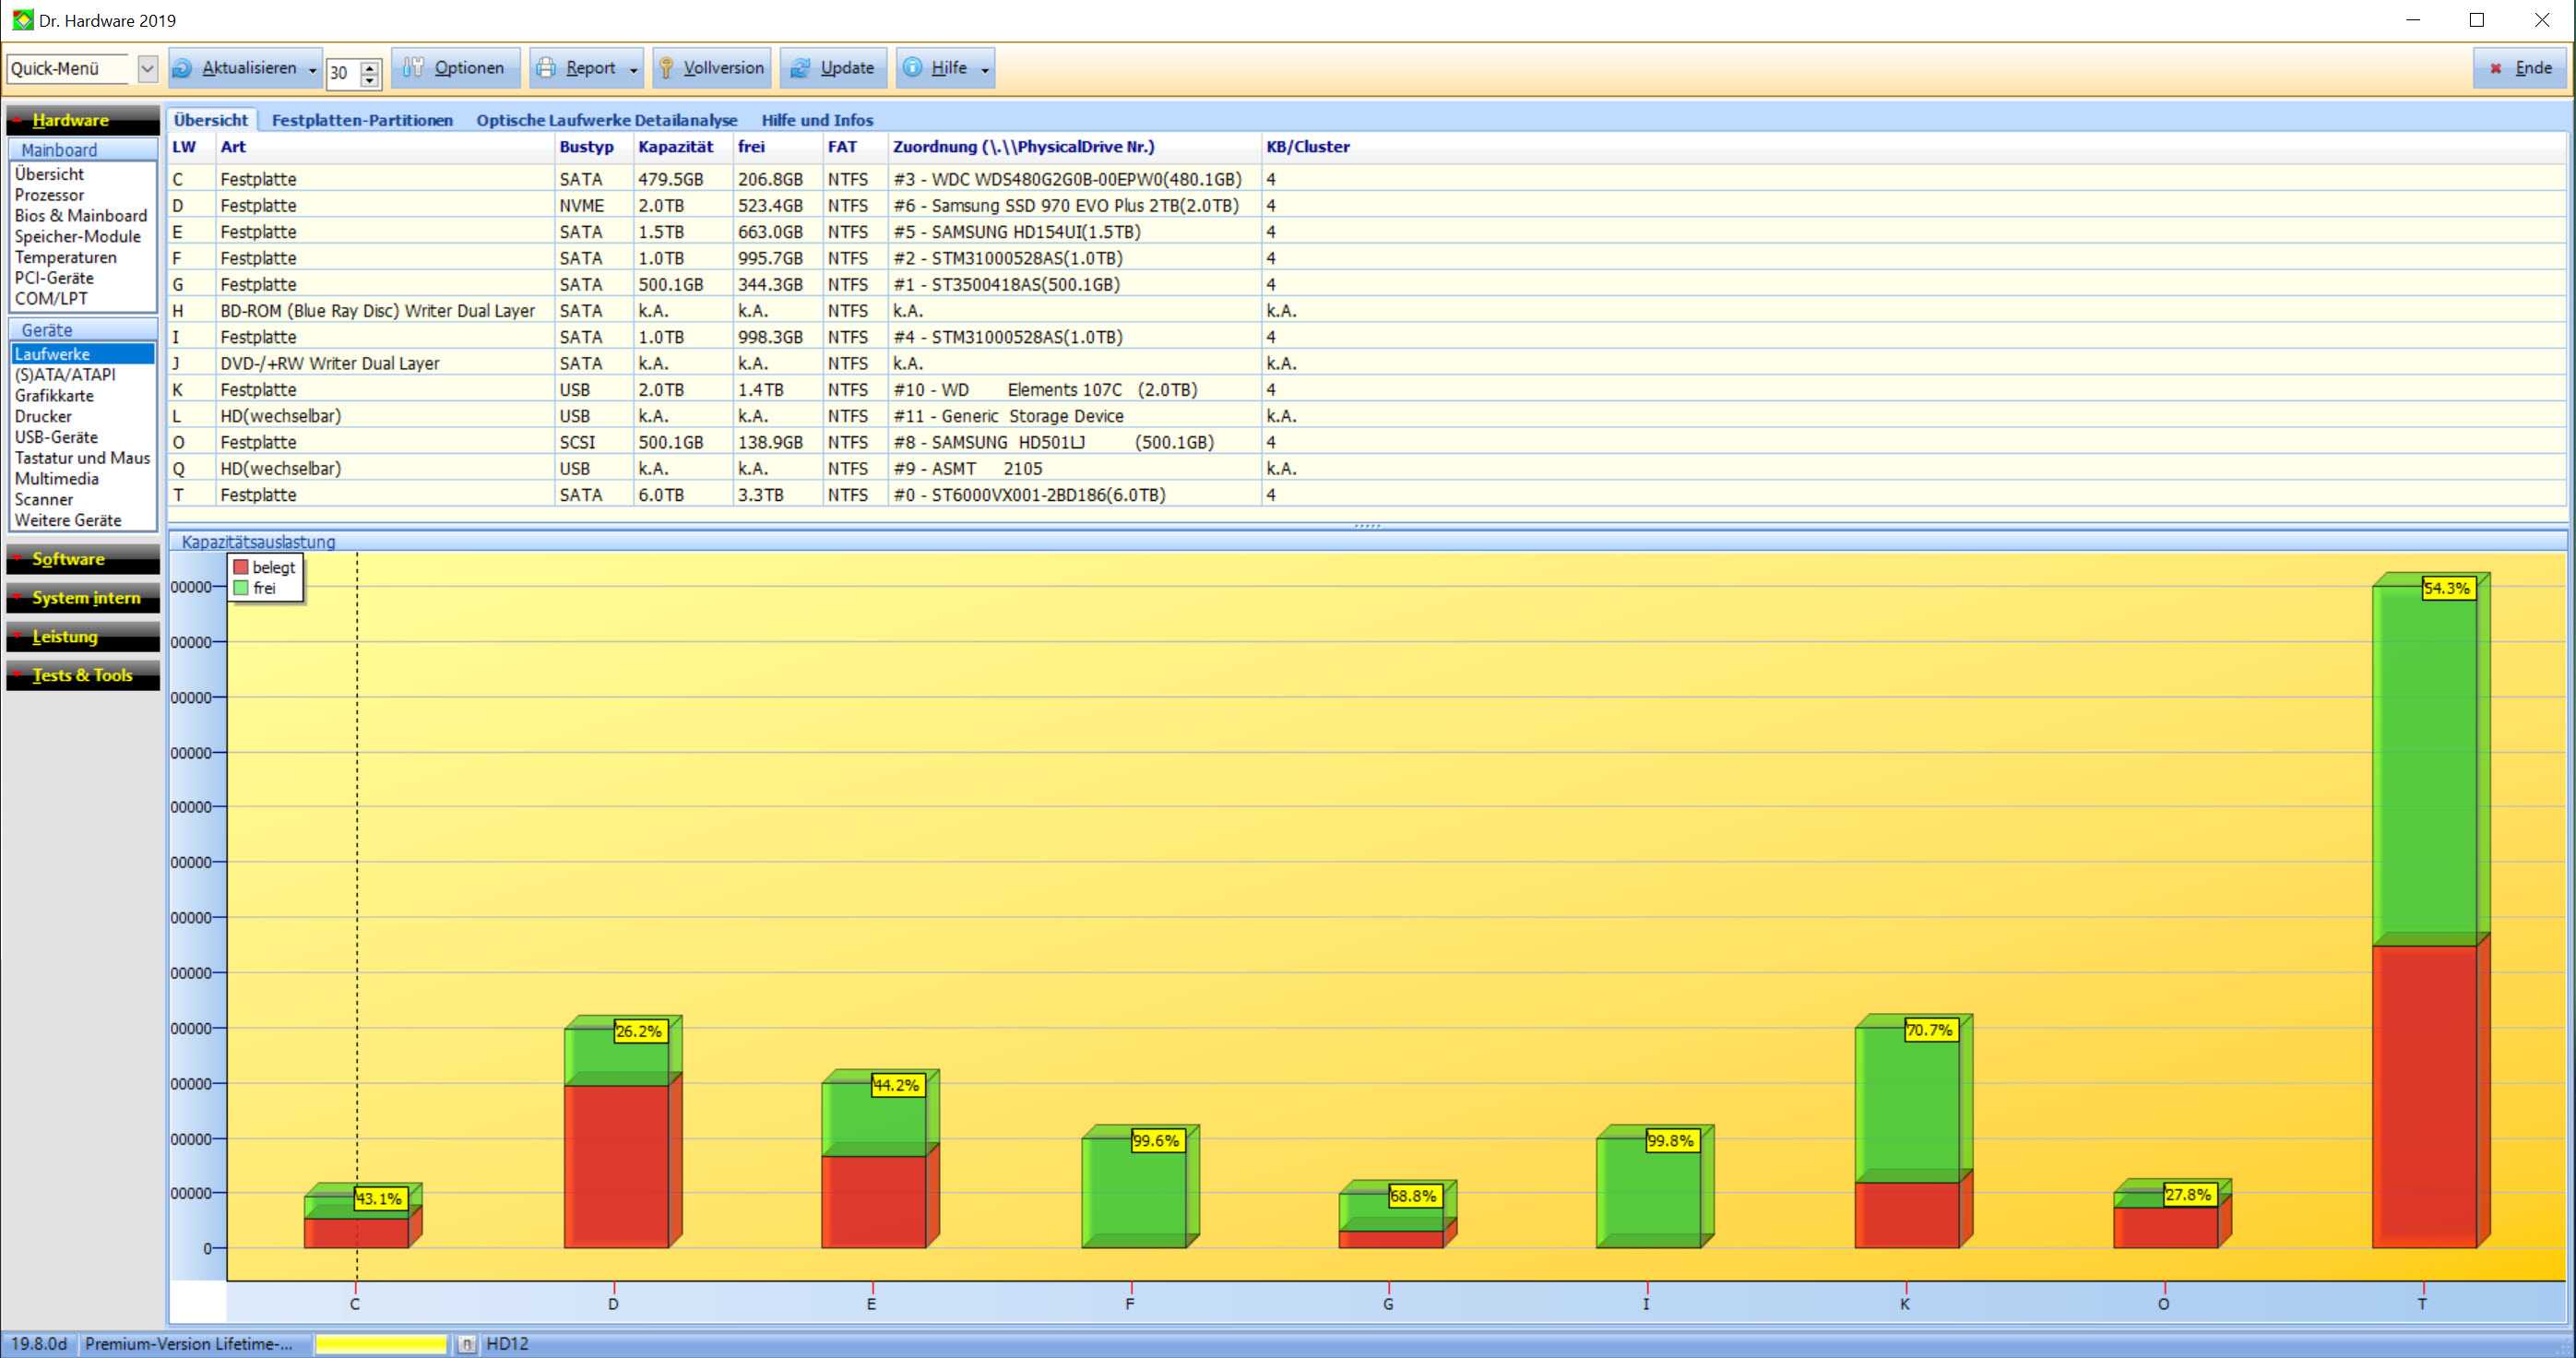Click the blue Hilfe info icon
Viewport: 2576px width, 1358px height.
(x=913, y=68)
